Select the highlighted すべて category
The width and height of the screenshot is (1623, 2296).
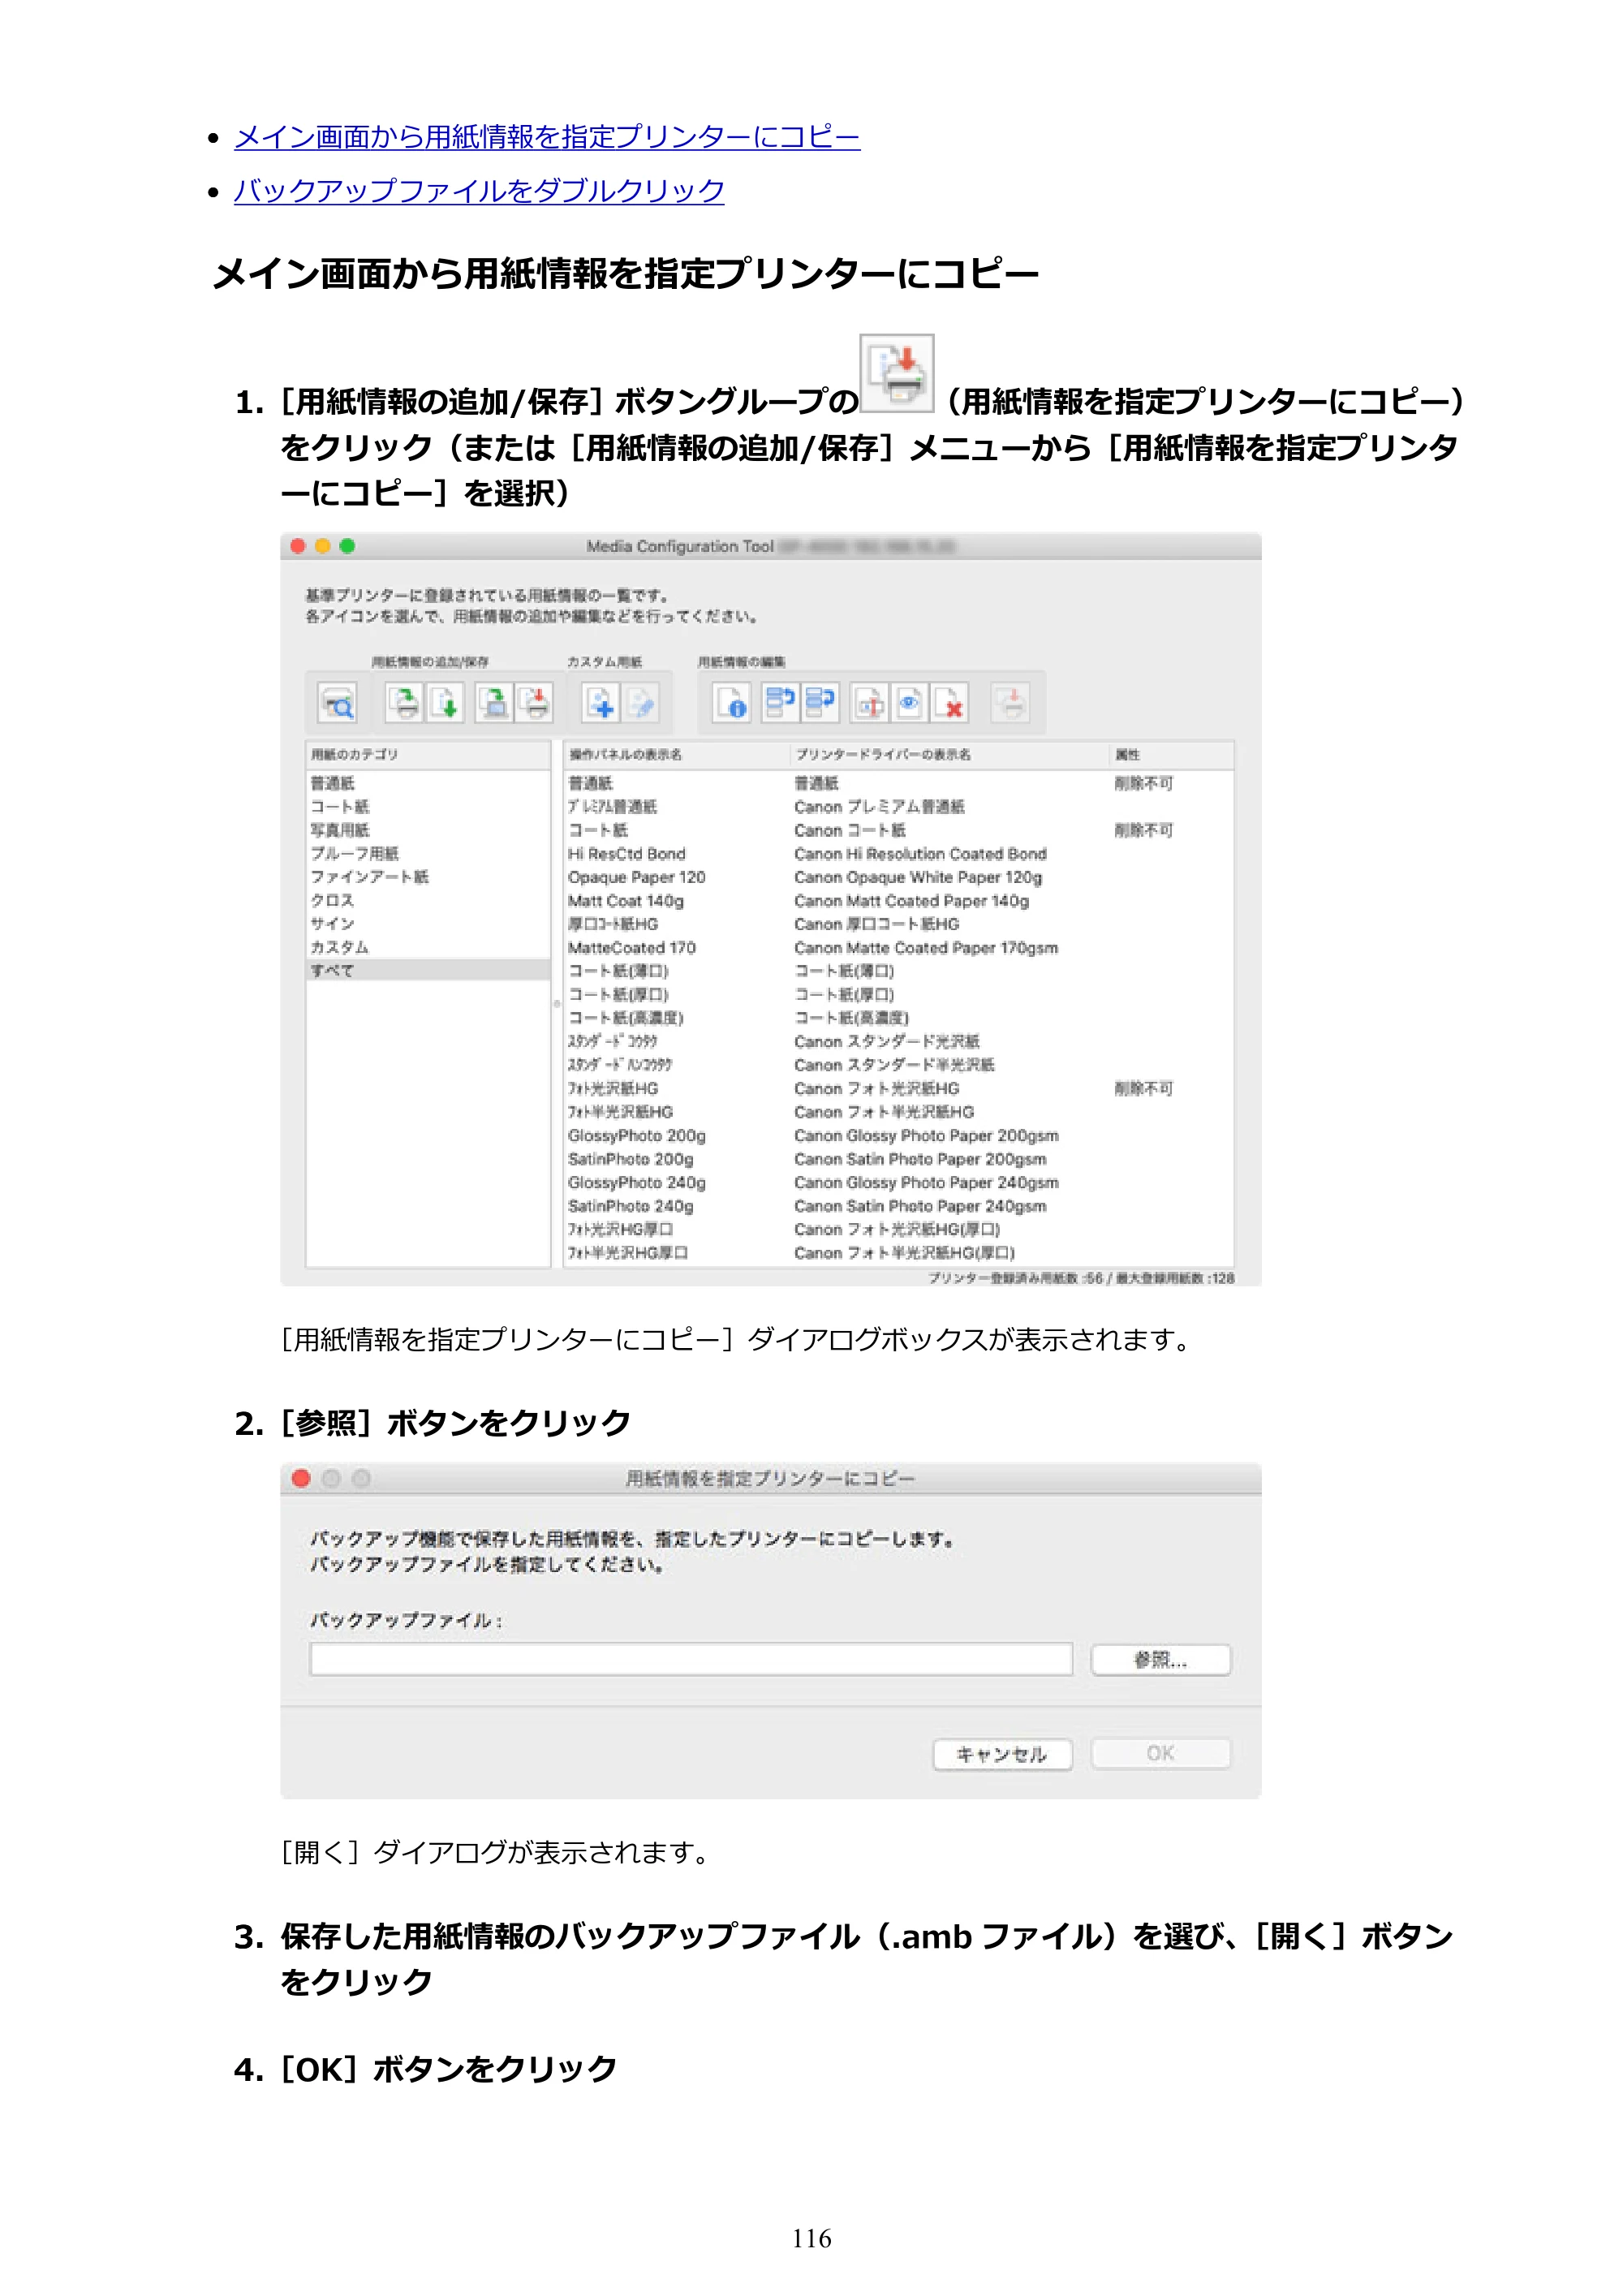pyautogui.click(x=428, y=970)
